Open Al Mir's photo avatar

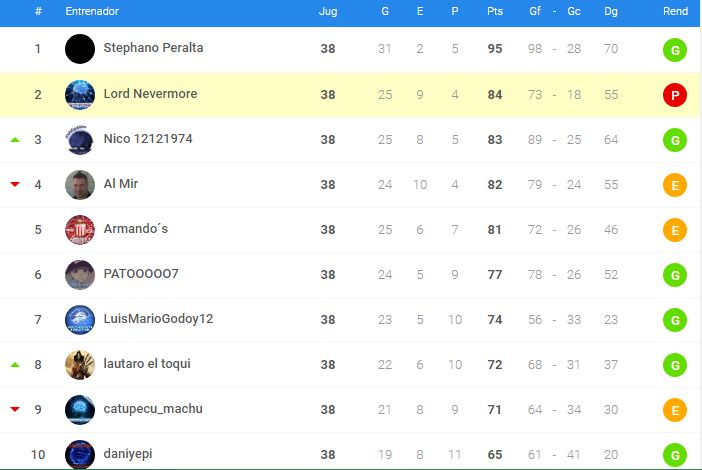coord(80,185)
